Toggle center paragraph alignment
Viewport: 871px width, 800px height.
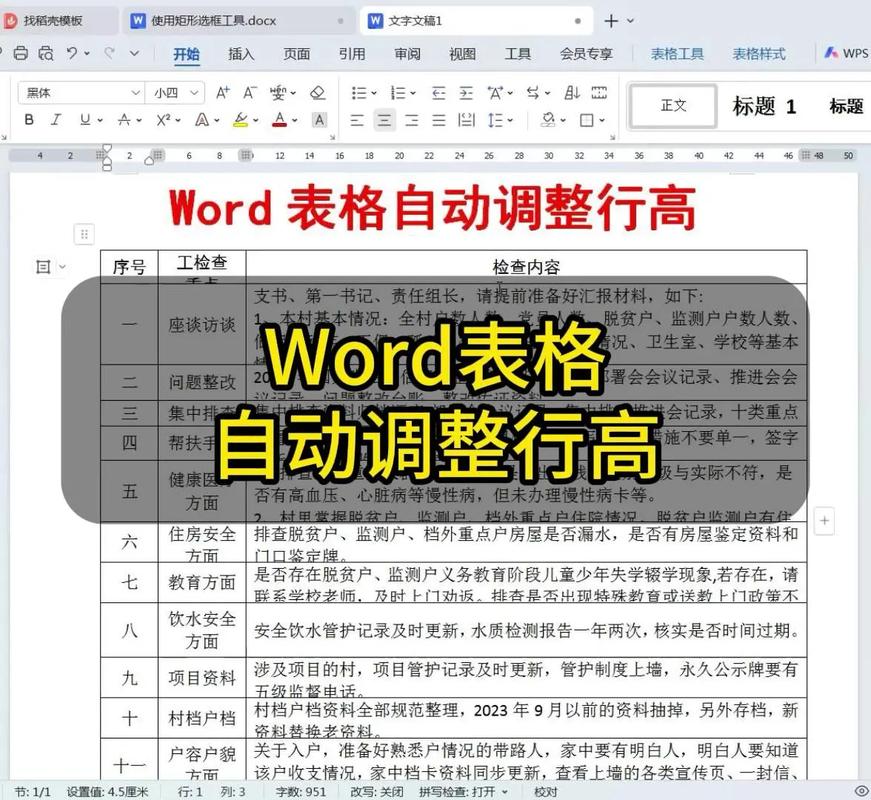[386, 119]
